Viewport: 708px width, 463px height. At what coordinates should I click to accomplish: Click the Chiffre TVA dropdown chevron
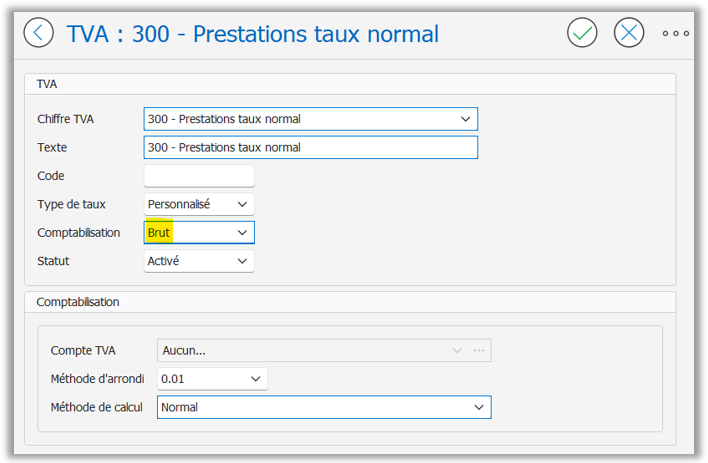[x=466, y=119]
